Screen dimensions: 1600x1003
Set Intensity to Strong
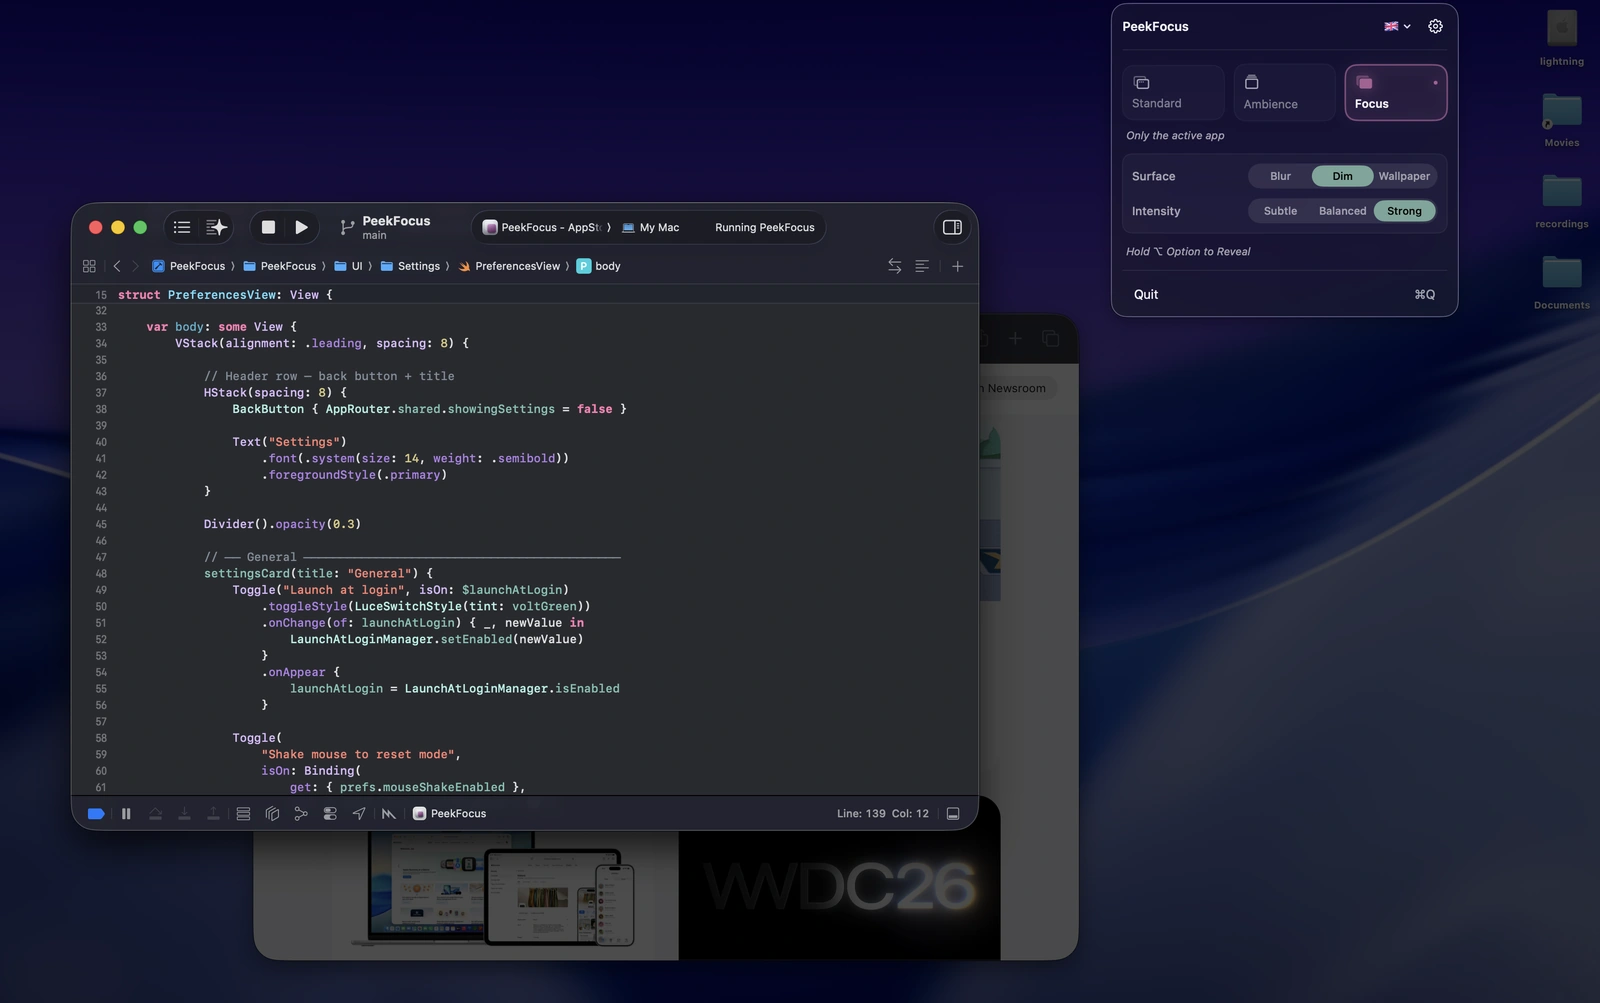[1404, 211]
